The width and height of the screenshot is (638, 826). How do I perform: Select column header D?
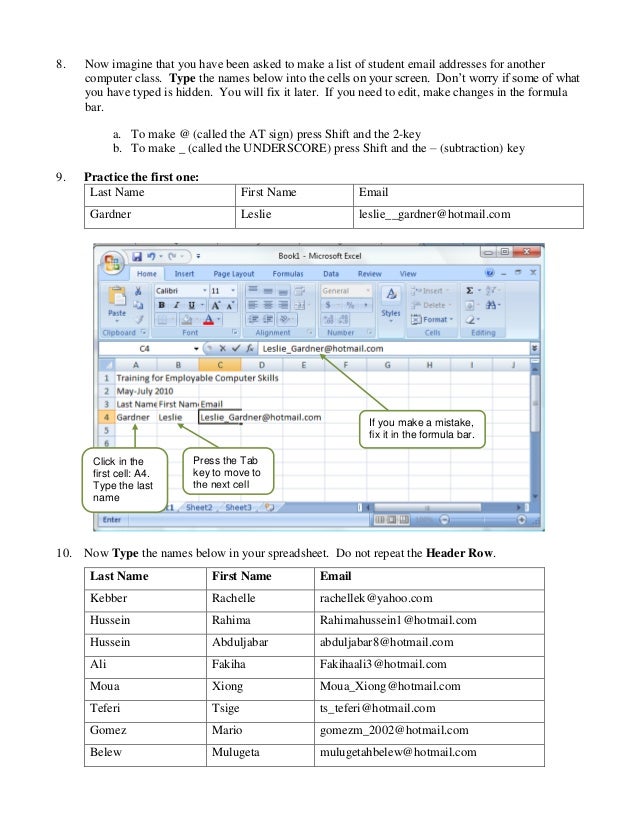pyautogui.click(x=261, y=365)
